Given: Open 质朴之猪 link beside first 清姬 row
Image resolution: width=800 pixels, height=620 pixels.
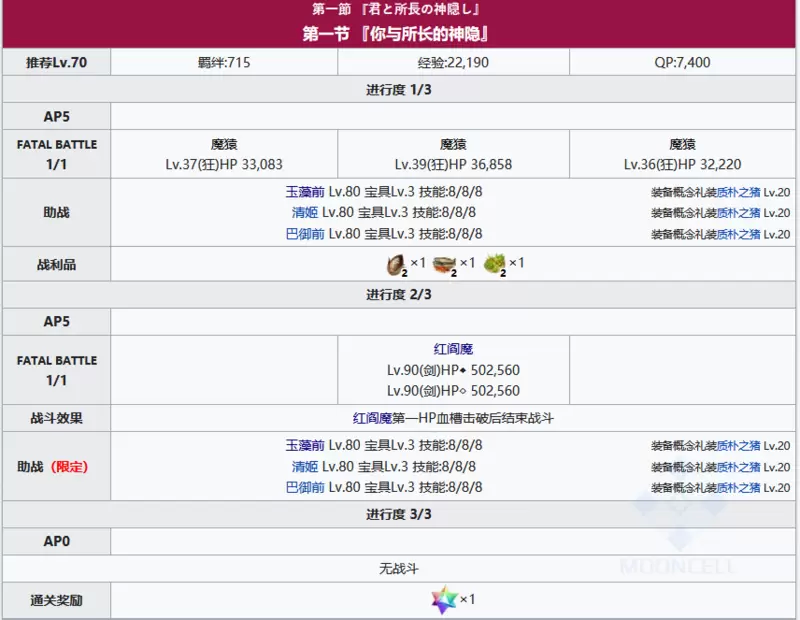Looking at the screenshot, I should pyautogui.click(x=738, y=213).
